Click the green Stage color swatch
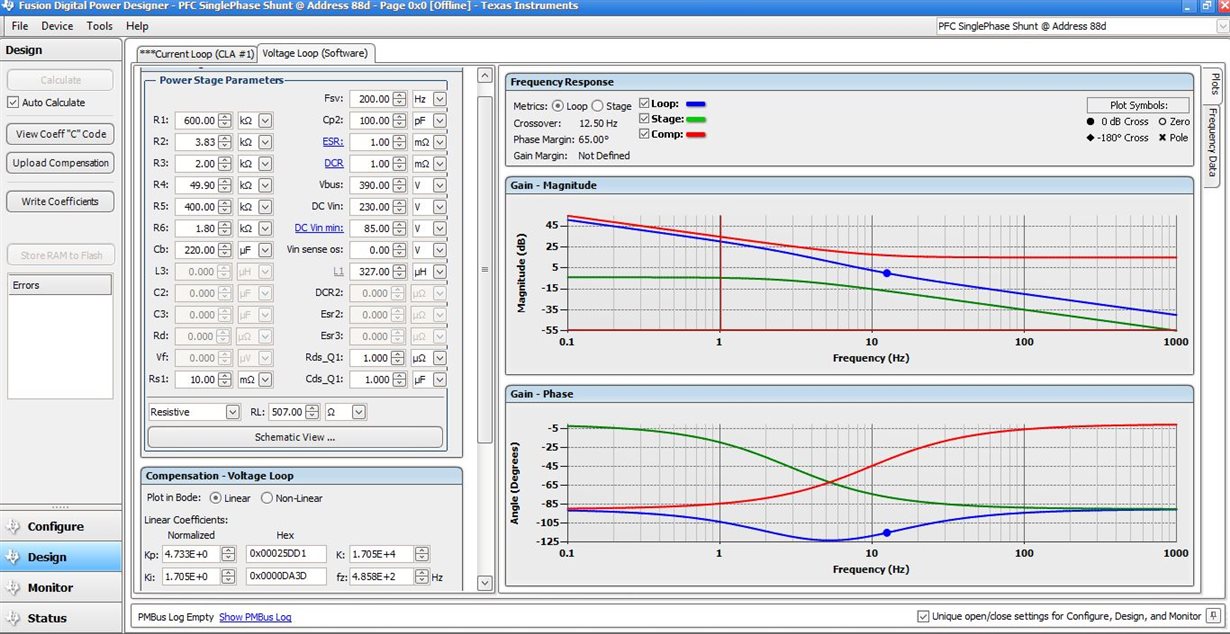1230x634 pixels. [695, 119]
